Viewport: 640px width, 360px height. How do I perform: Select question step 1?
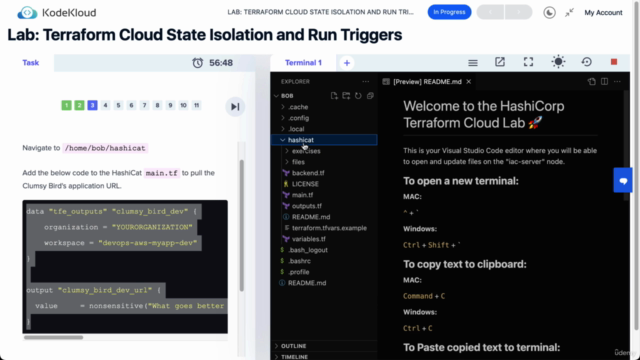coord(66,105)
